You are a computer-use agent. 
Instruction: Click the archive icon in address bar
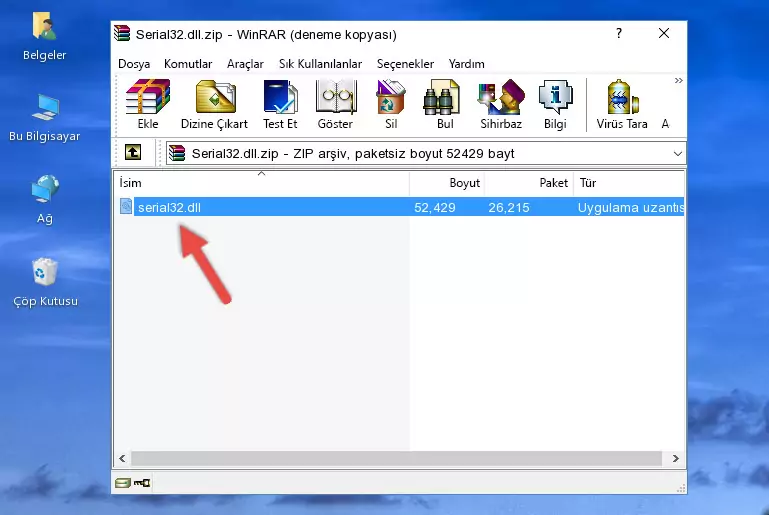pyautogui.click(x=177, y=154)
